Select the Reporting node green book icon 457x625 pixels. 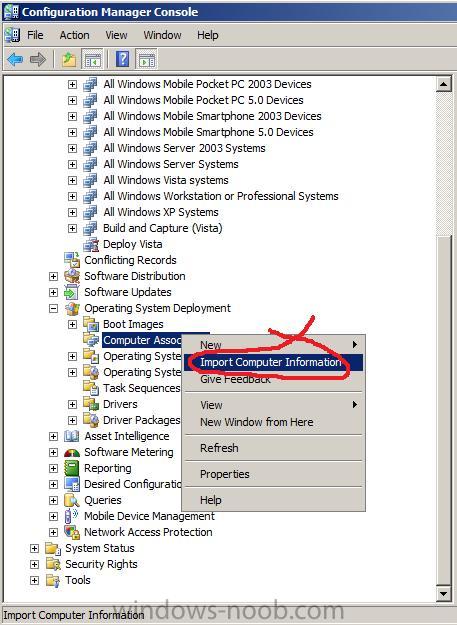click(x=72, y=468)
